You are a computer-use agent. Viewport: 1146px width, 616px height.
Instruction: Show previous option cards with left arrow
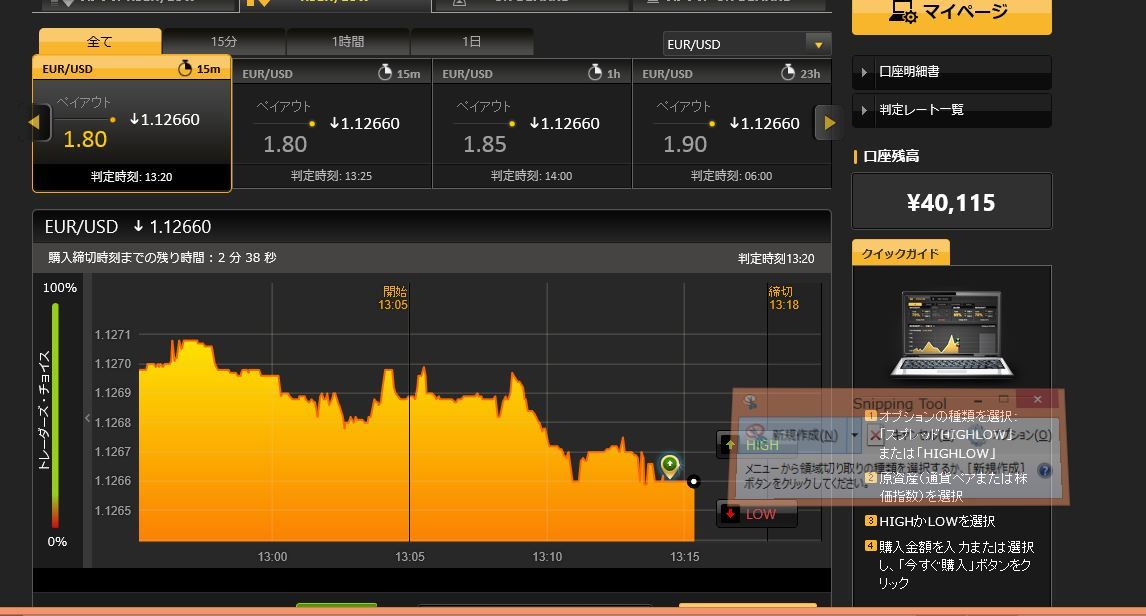click(x=37, y=123)
